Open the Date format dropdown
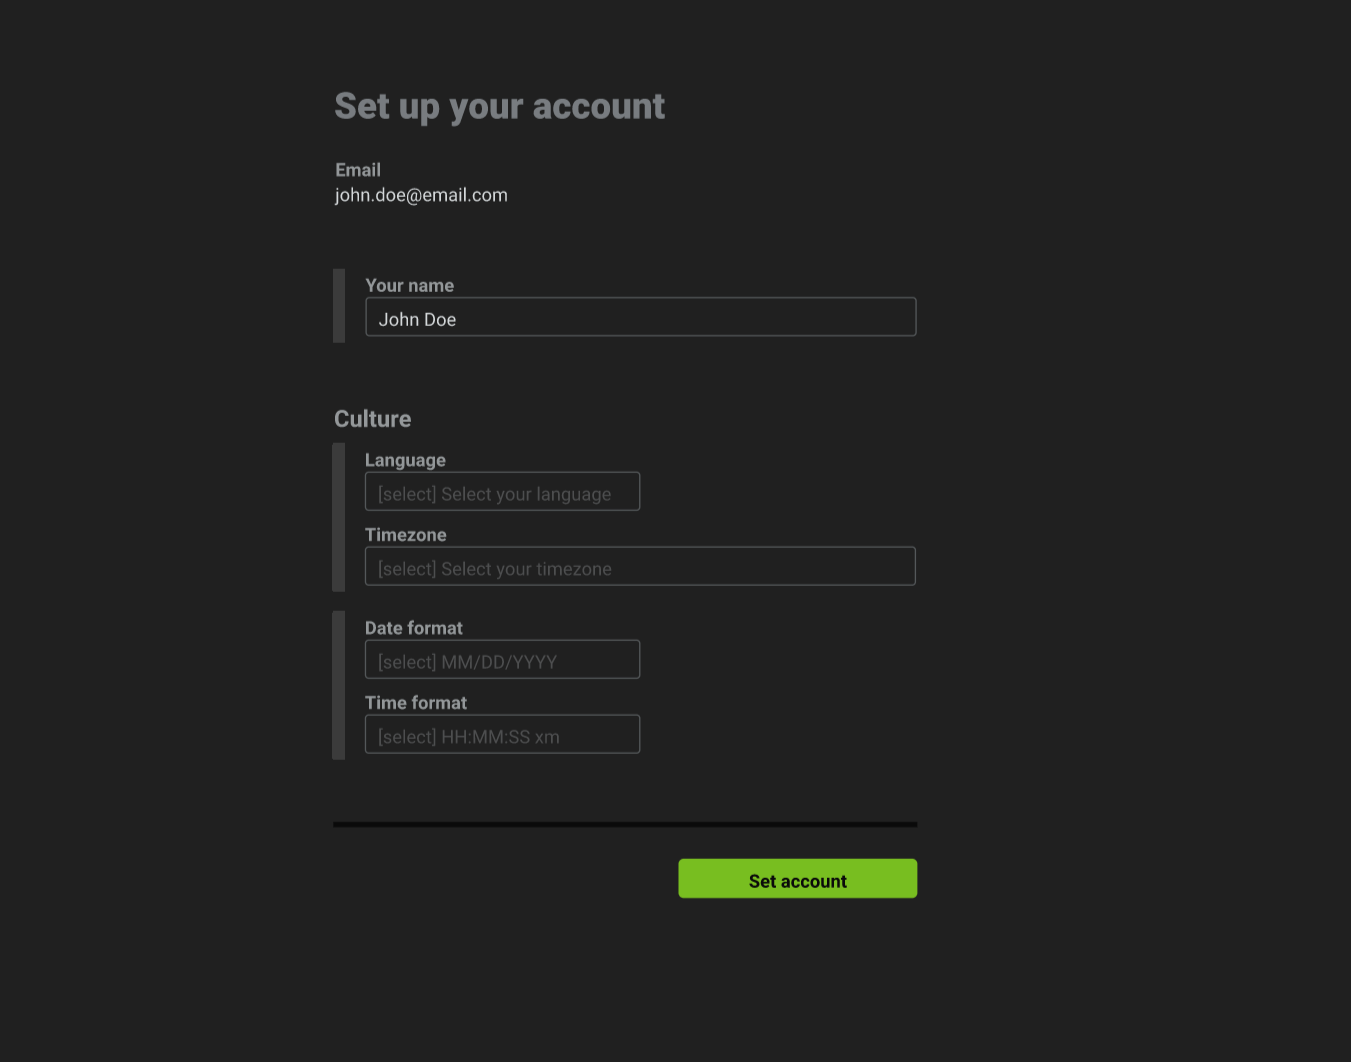The height and width of the screenshot is (1062, 1351). (x=502, y=660)
